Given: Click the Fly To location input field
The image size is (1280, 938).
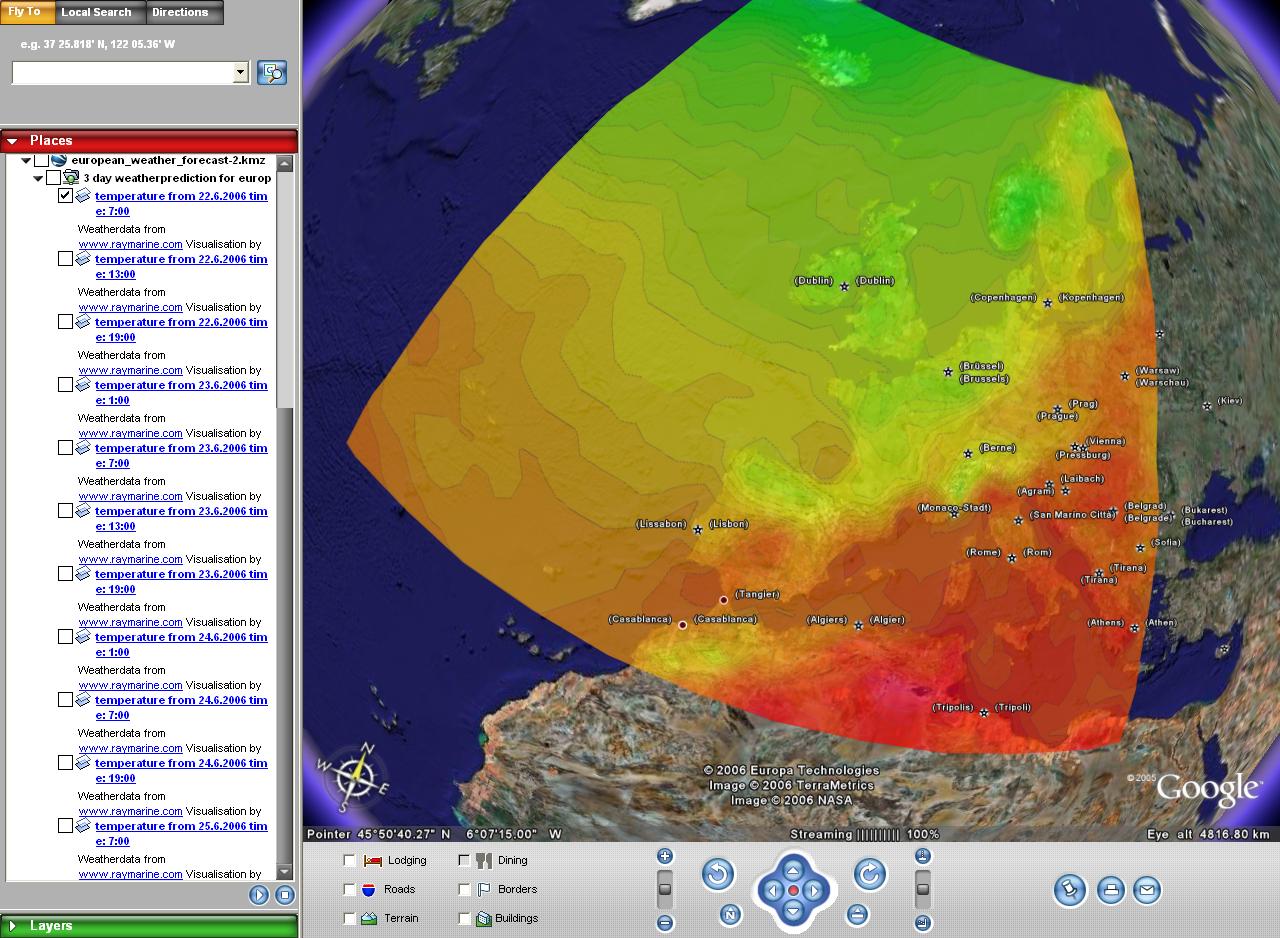Looking at the screenshot, I should click(x=121, y=73).
